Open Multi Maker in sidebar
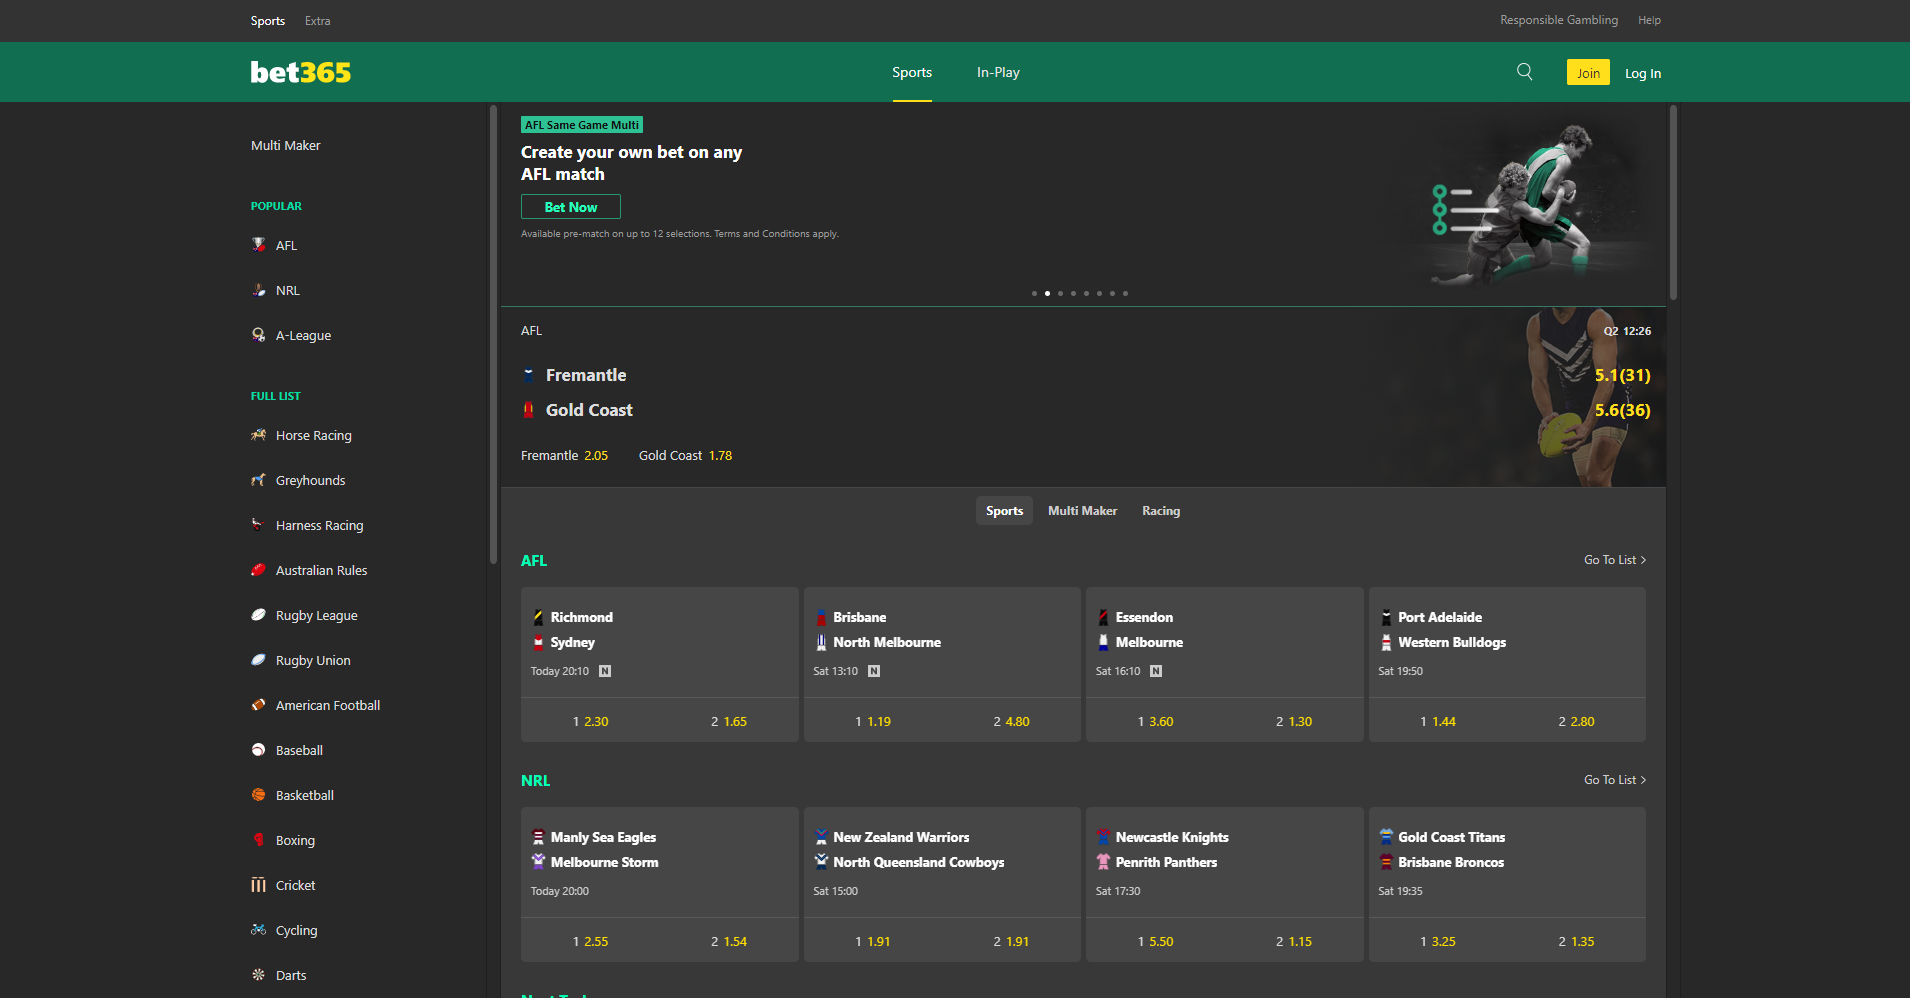This screenshot has height=998, width=1910. pyautogui.click(x=286, y=146)
